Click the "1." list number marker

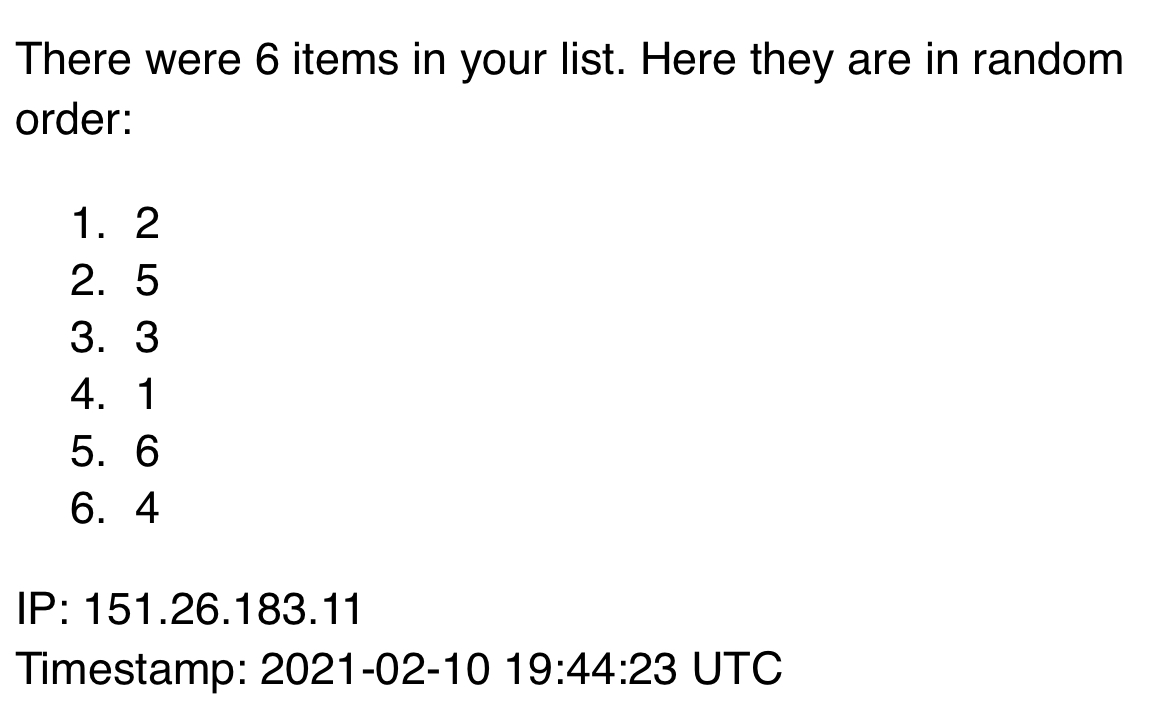(88, 224)
